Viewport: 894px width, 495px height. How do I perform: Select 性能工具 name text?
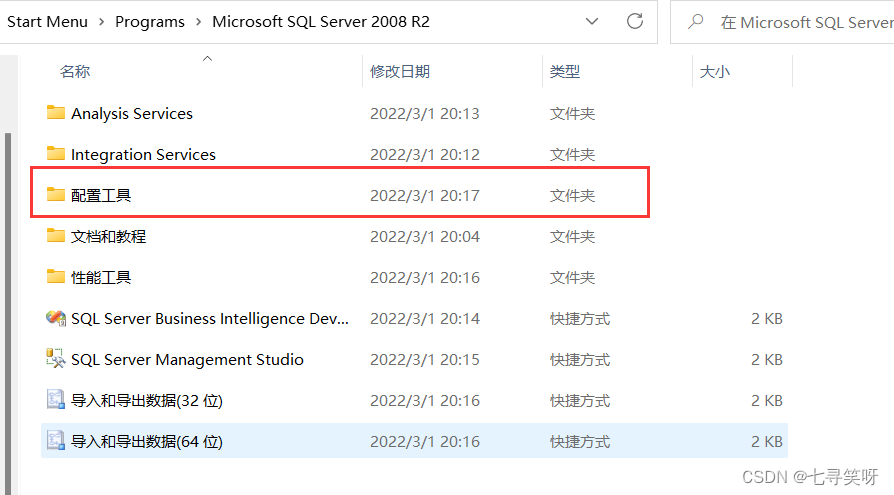(101, 277)
